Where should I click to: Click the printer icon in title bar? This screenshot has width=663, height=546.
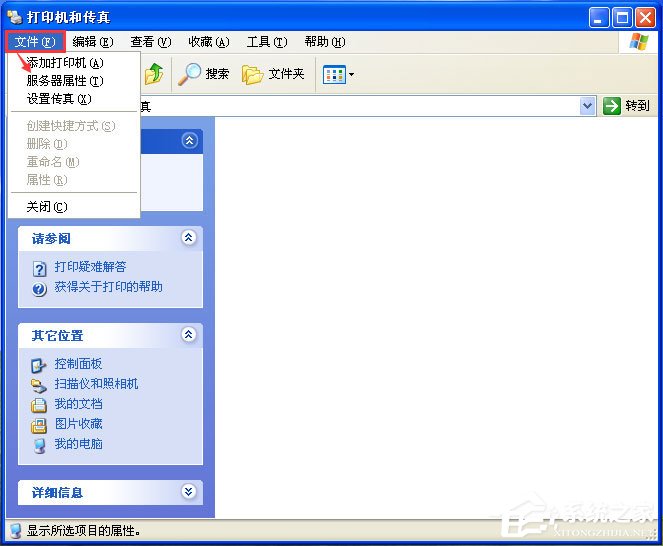[15, 17]
